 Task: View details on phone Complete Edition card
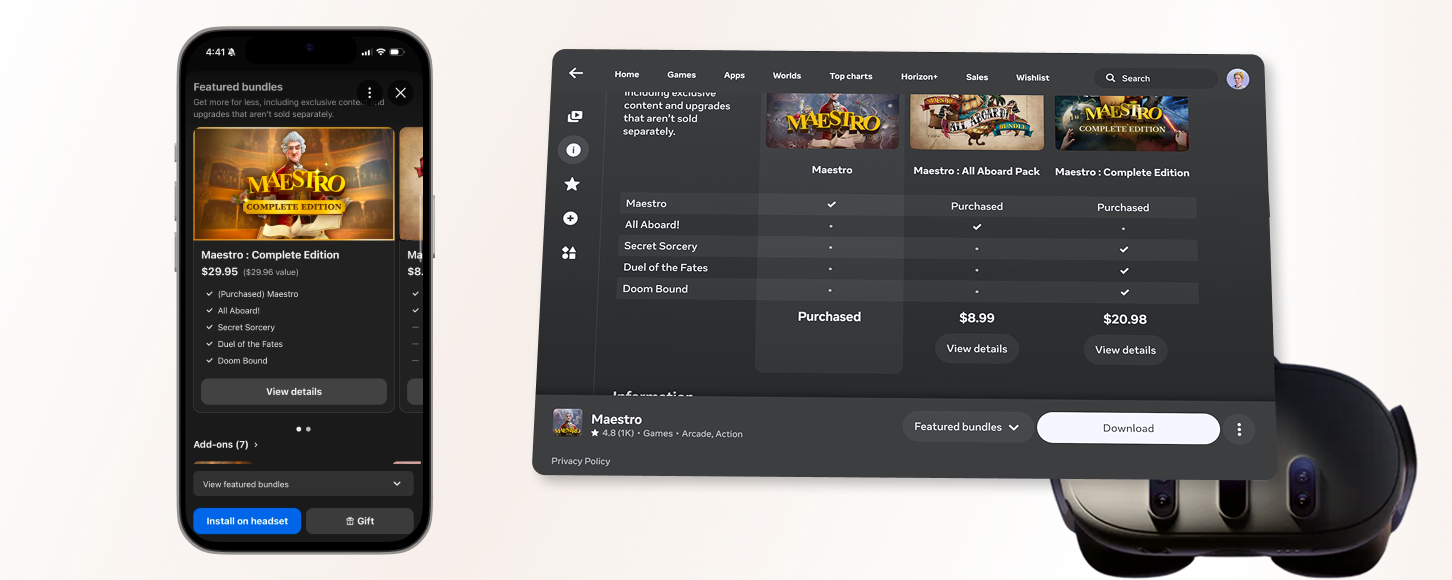pos(294,392)
